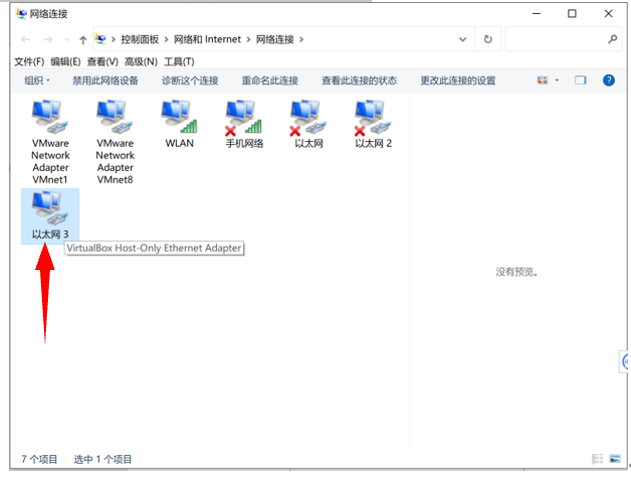The image size is (631, 480).
Task: Click 禁用此网络设备 button
Action: coord(105,80)
